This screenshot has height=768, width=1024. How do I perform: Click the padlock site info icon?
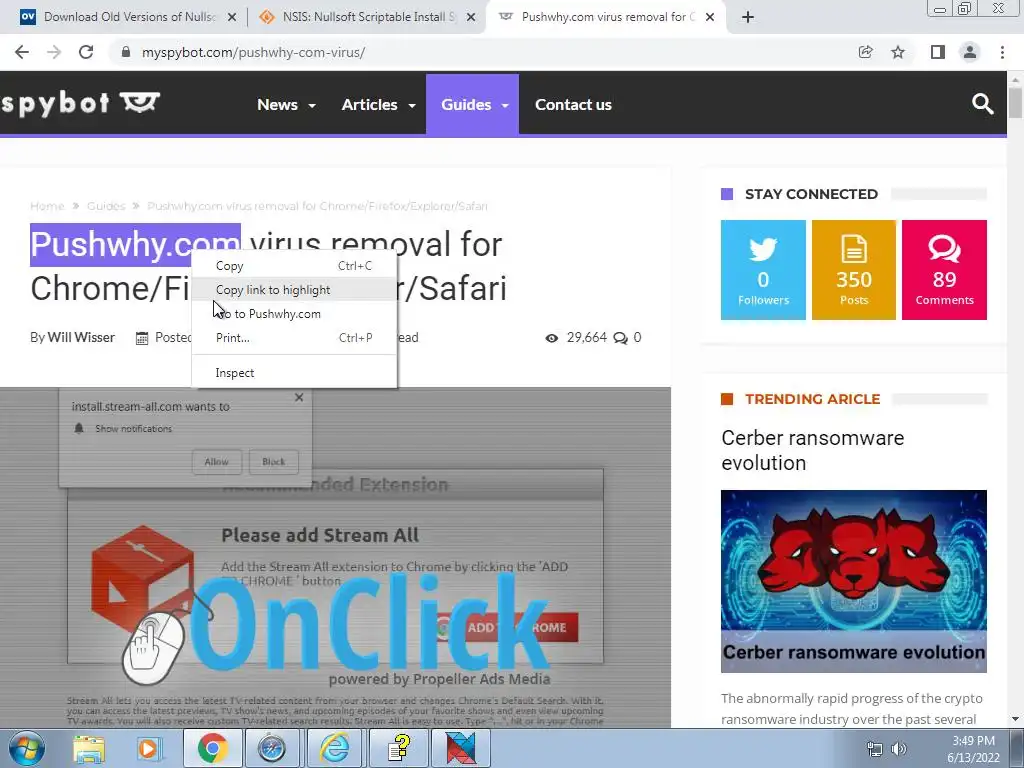126,52
